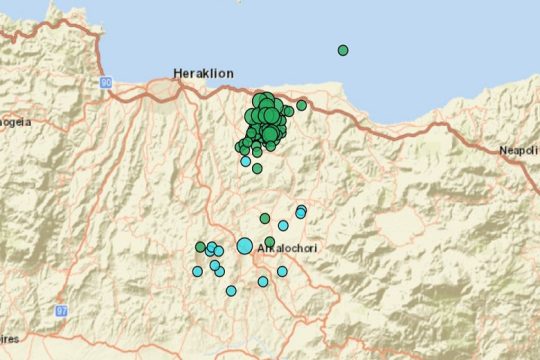
Task: Click the large cyan earthquake marker near Arkalochori
Action: (x=245, y=246)
